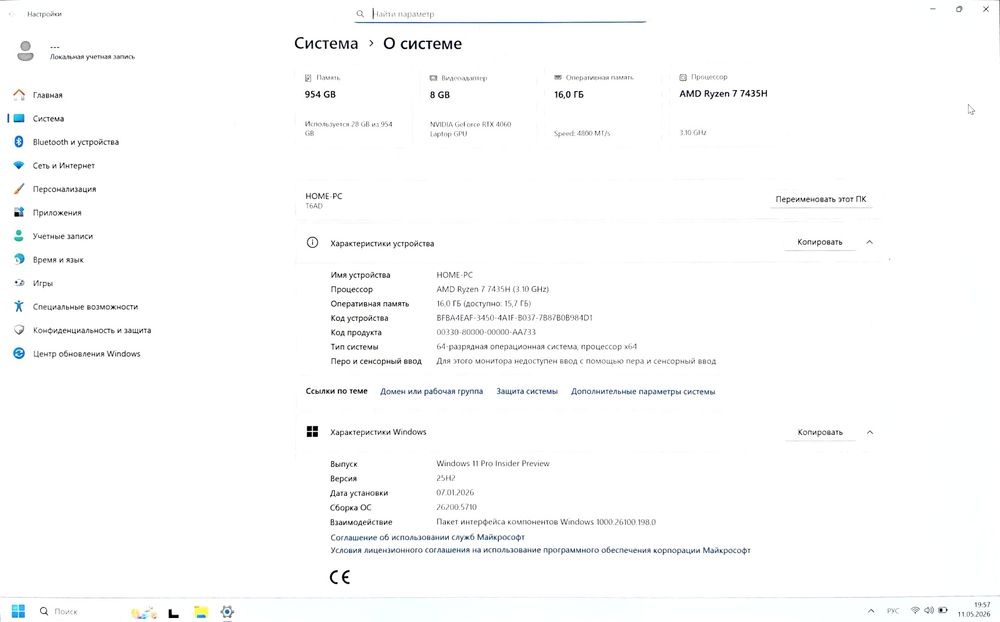The width and height of the screenshot is (1000, 622).
Task: Click the 16,0 ГБ (доступно: 15,7 ГБ) value
Action: (483, 304)
